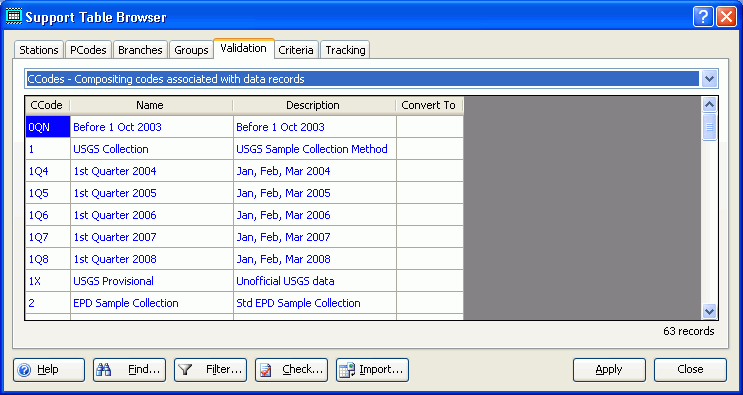Image resolution: width=743 pixels, height=395 pixels.
Task: Click the vertical scrollbar thumb
Action: pyautogui.click(x=709, y=127)
